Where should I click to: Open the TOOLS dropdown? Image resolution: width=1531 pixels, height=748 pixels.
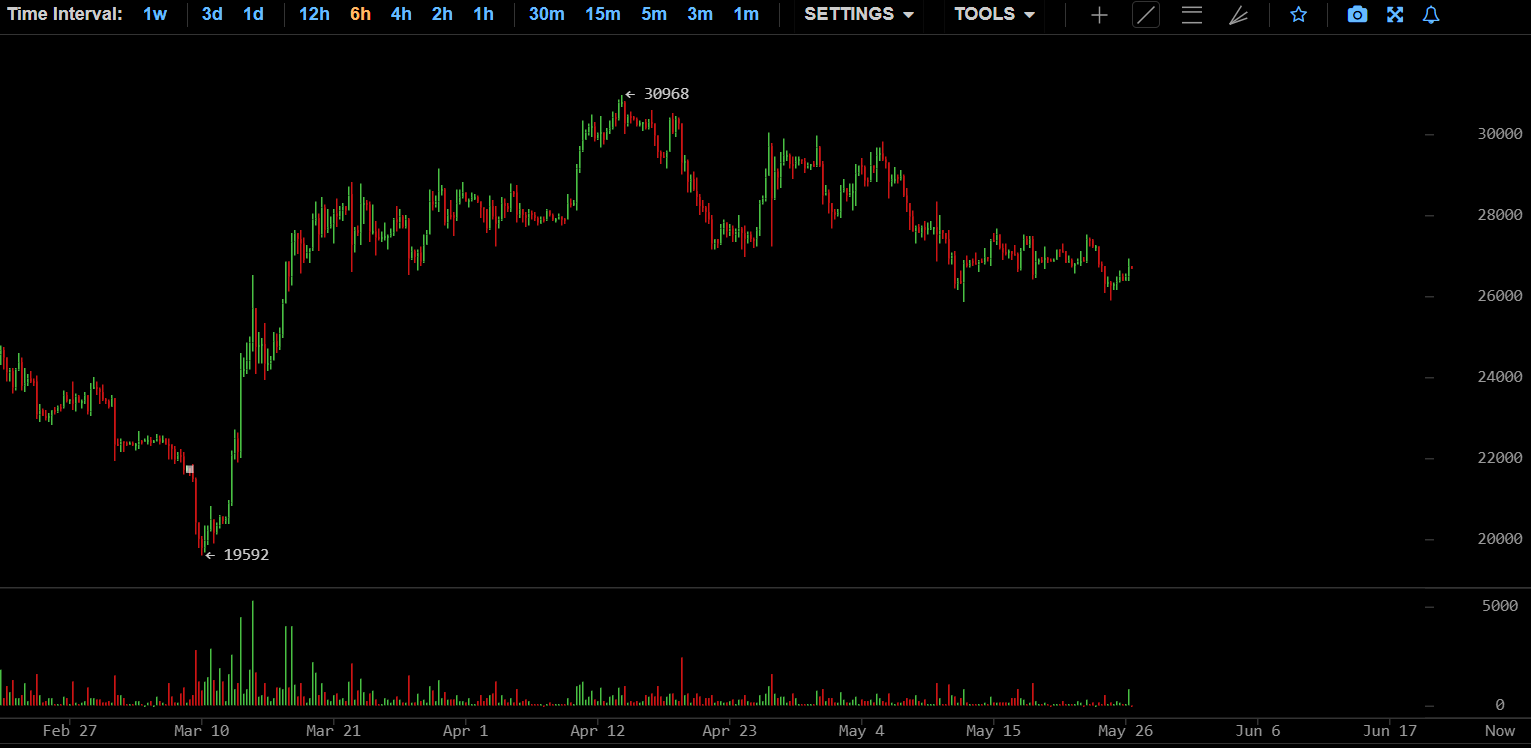pos(994,14)
